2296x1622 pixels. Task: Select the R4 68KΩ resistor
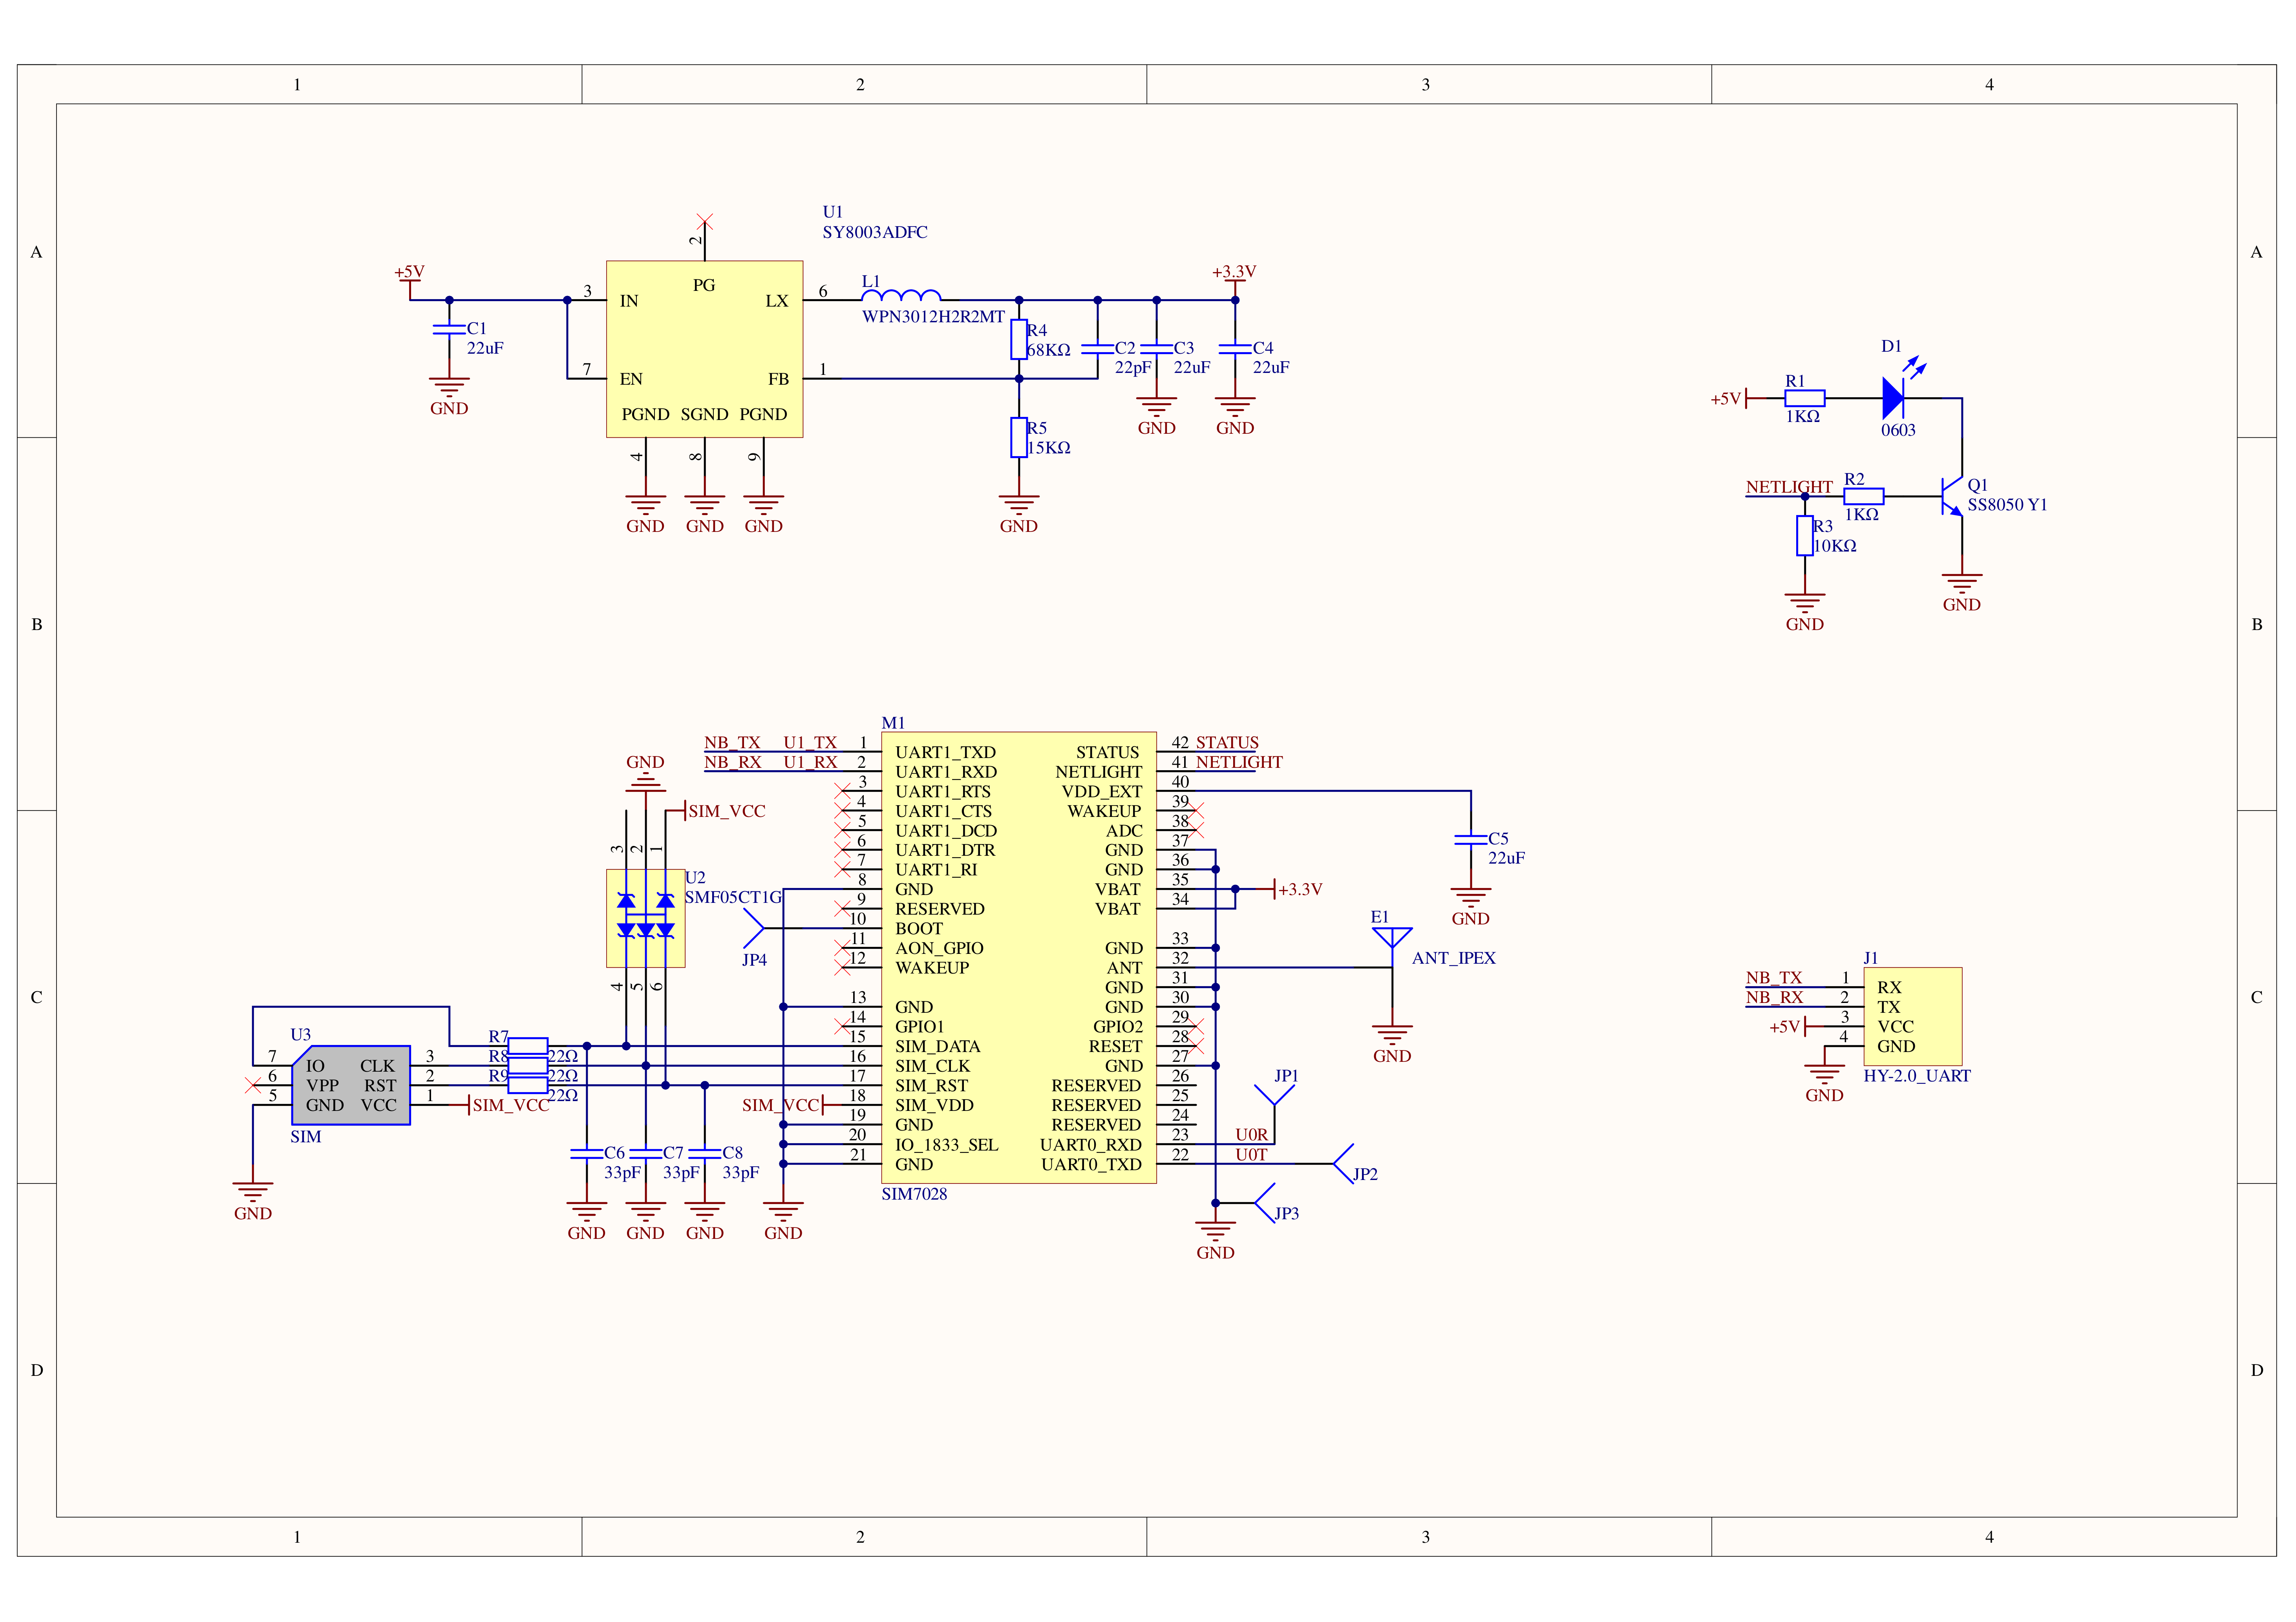(x=1018, y=339)
